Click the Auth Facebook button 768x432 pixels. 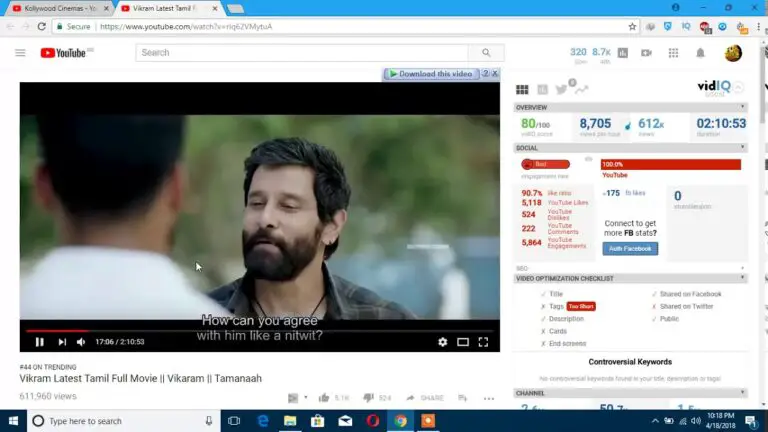pyautogui.click(x=630, y=248)
